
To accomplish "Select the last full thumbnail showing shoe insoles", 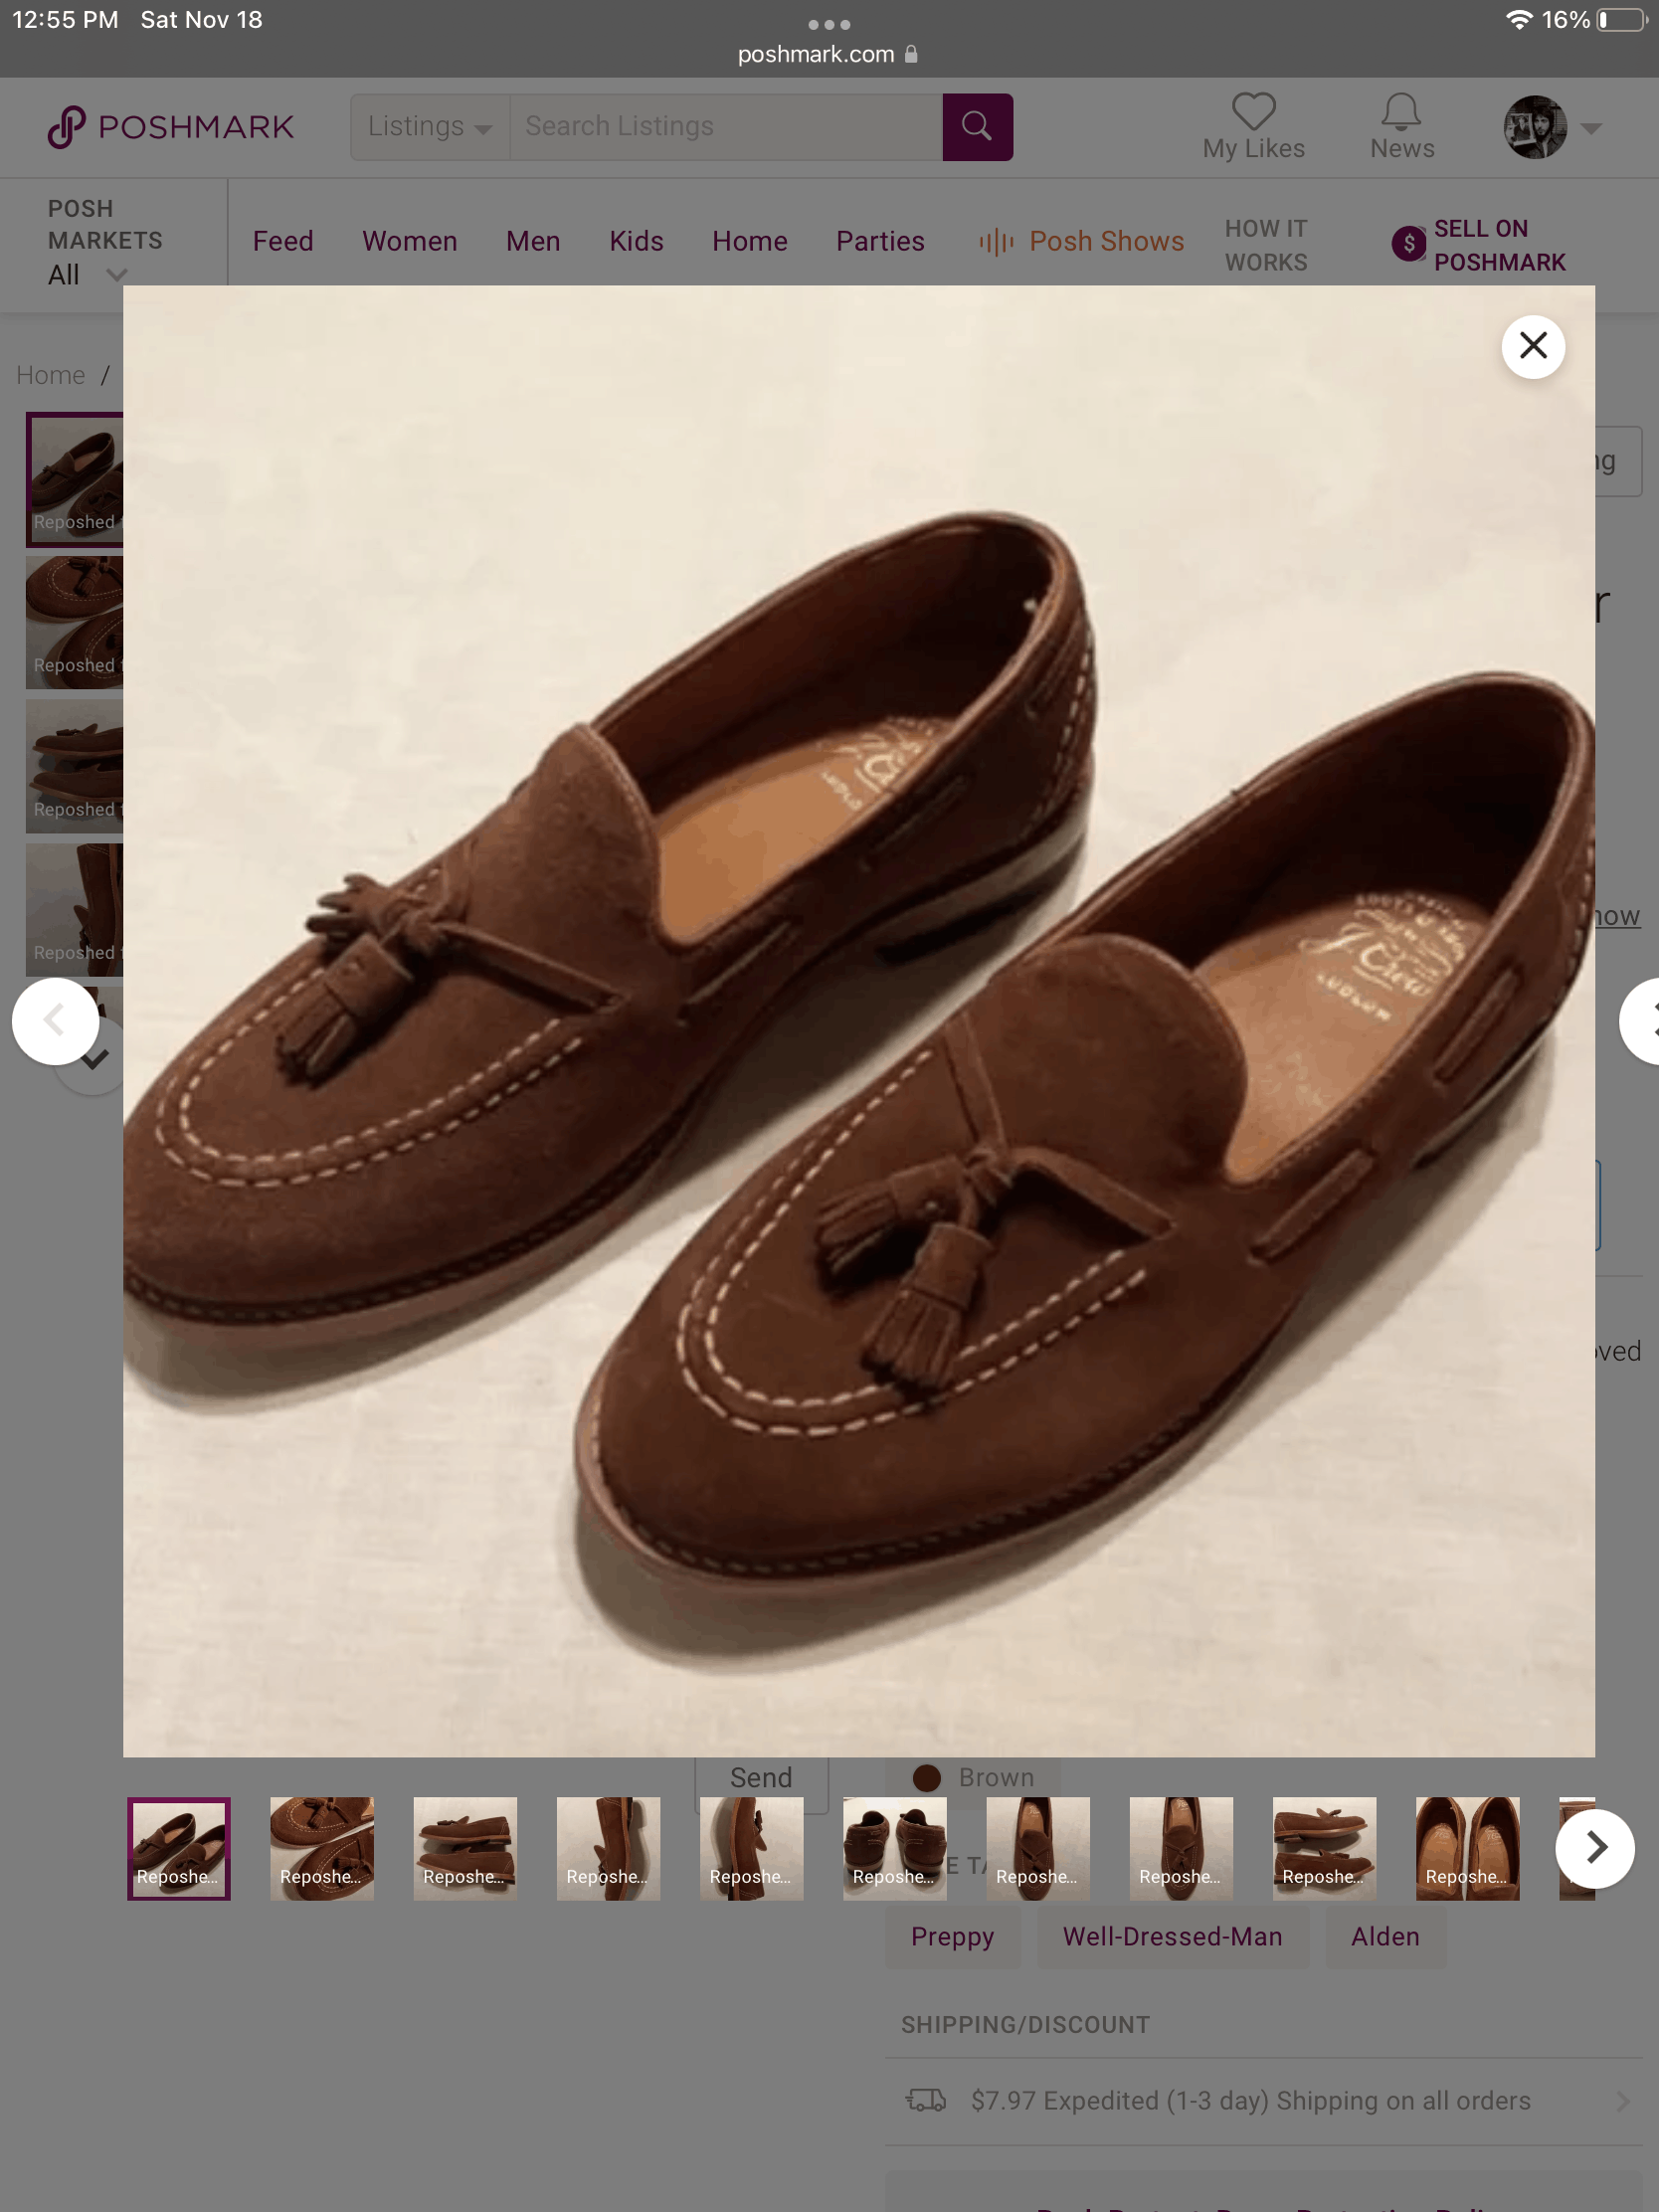I will click(1466, 1848).
